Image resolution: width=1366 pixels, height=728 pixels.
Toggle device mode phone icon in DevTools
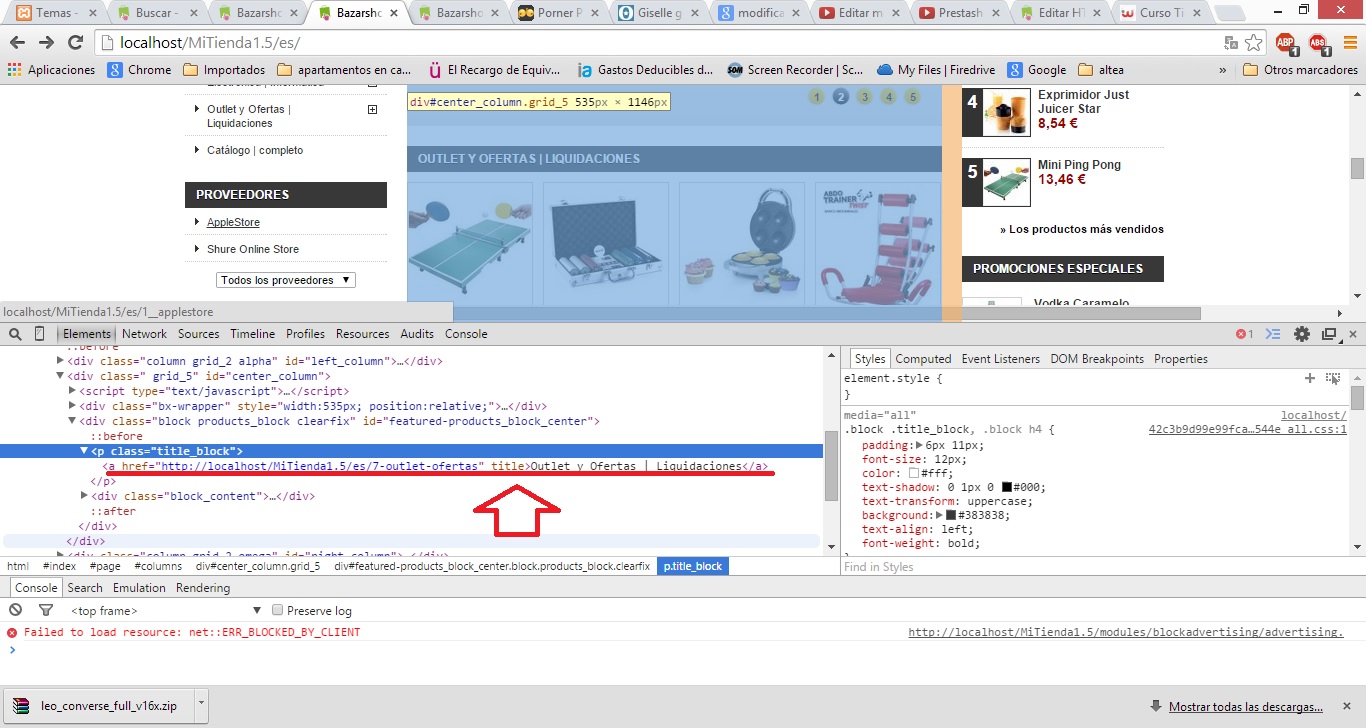39,334
